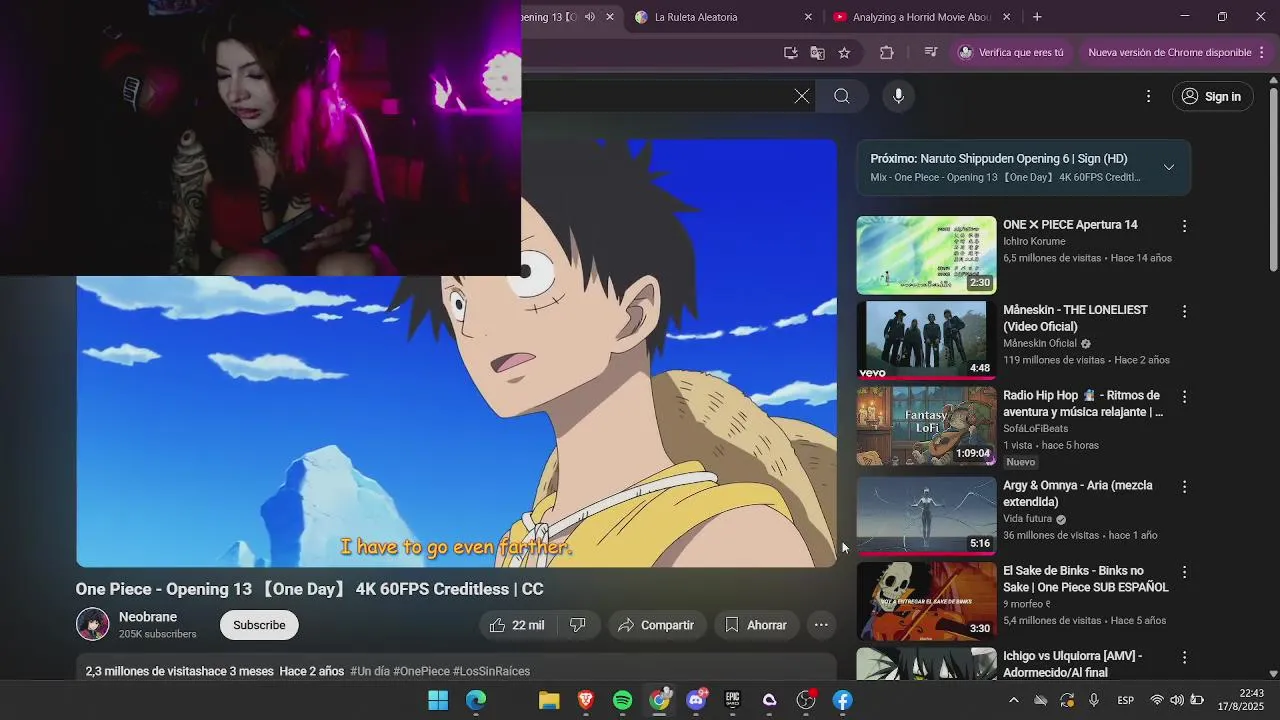The width and height of the screenshot is (1280, 720).
Task: Open Epic Games Launcher from taskbar
Action: coord(733,700)
